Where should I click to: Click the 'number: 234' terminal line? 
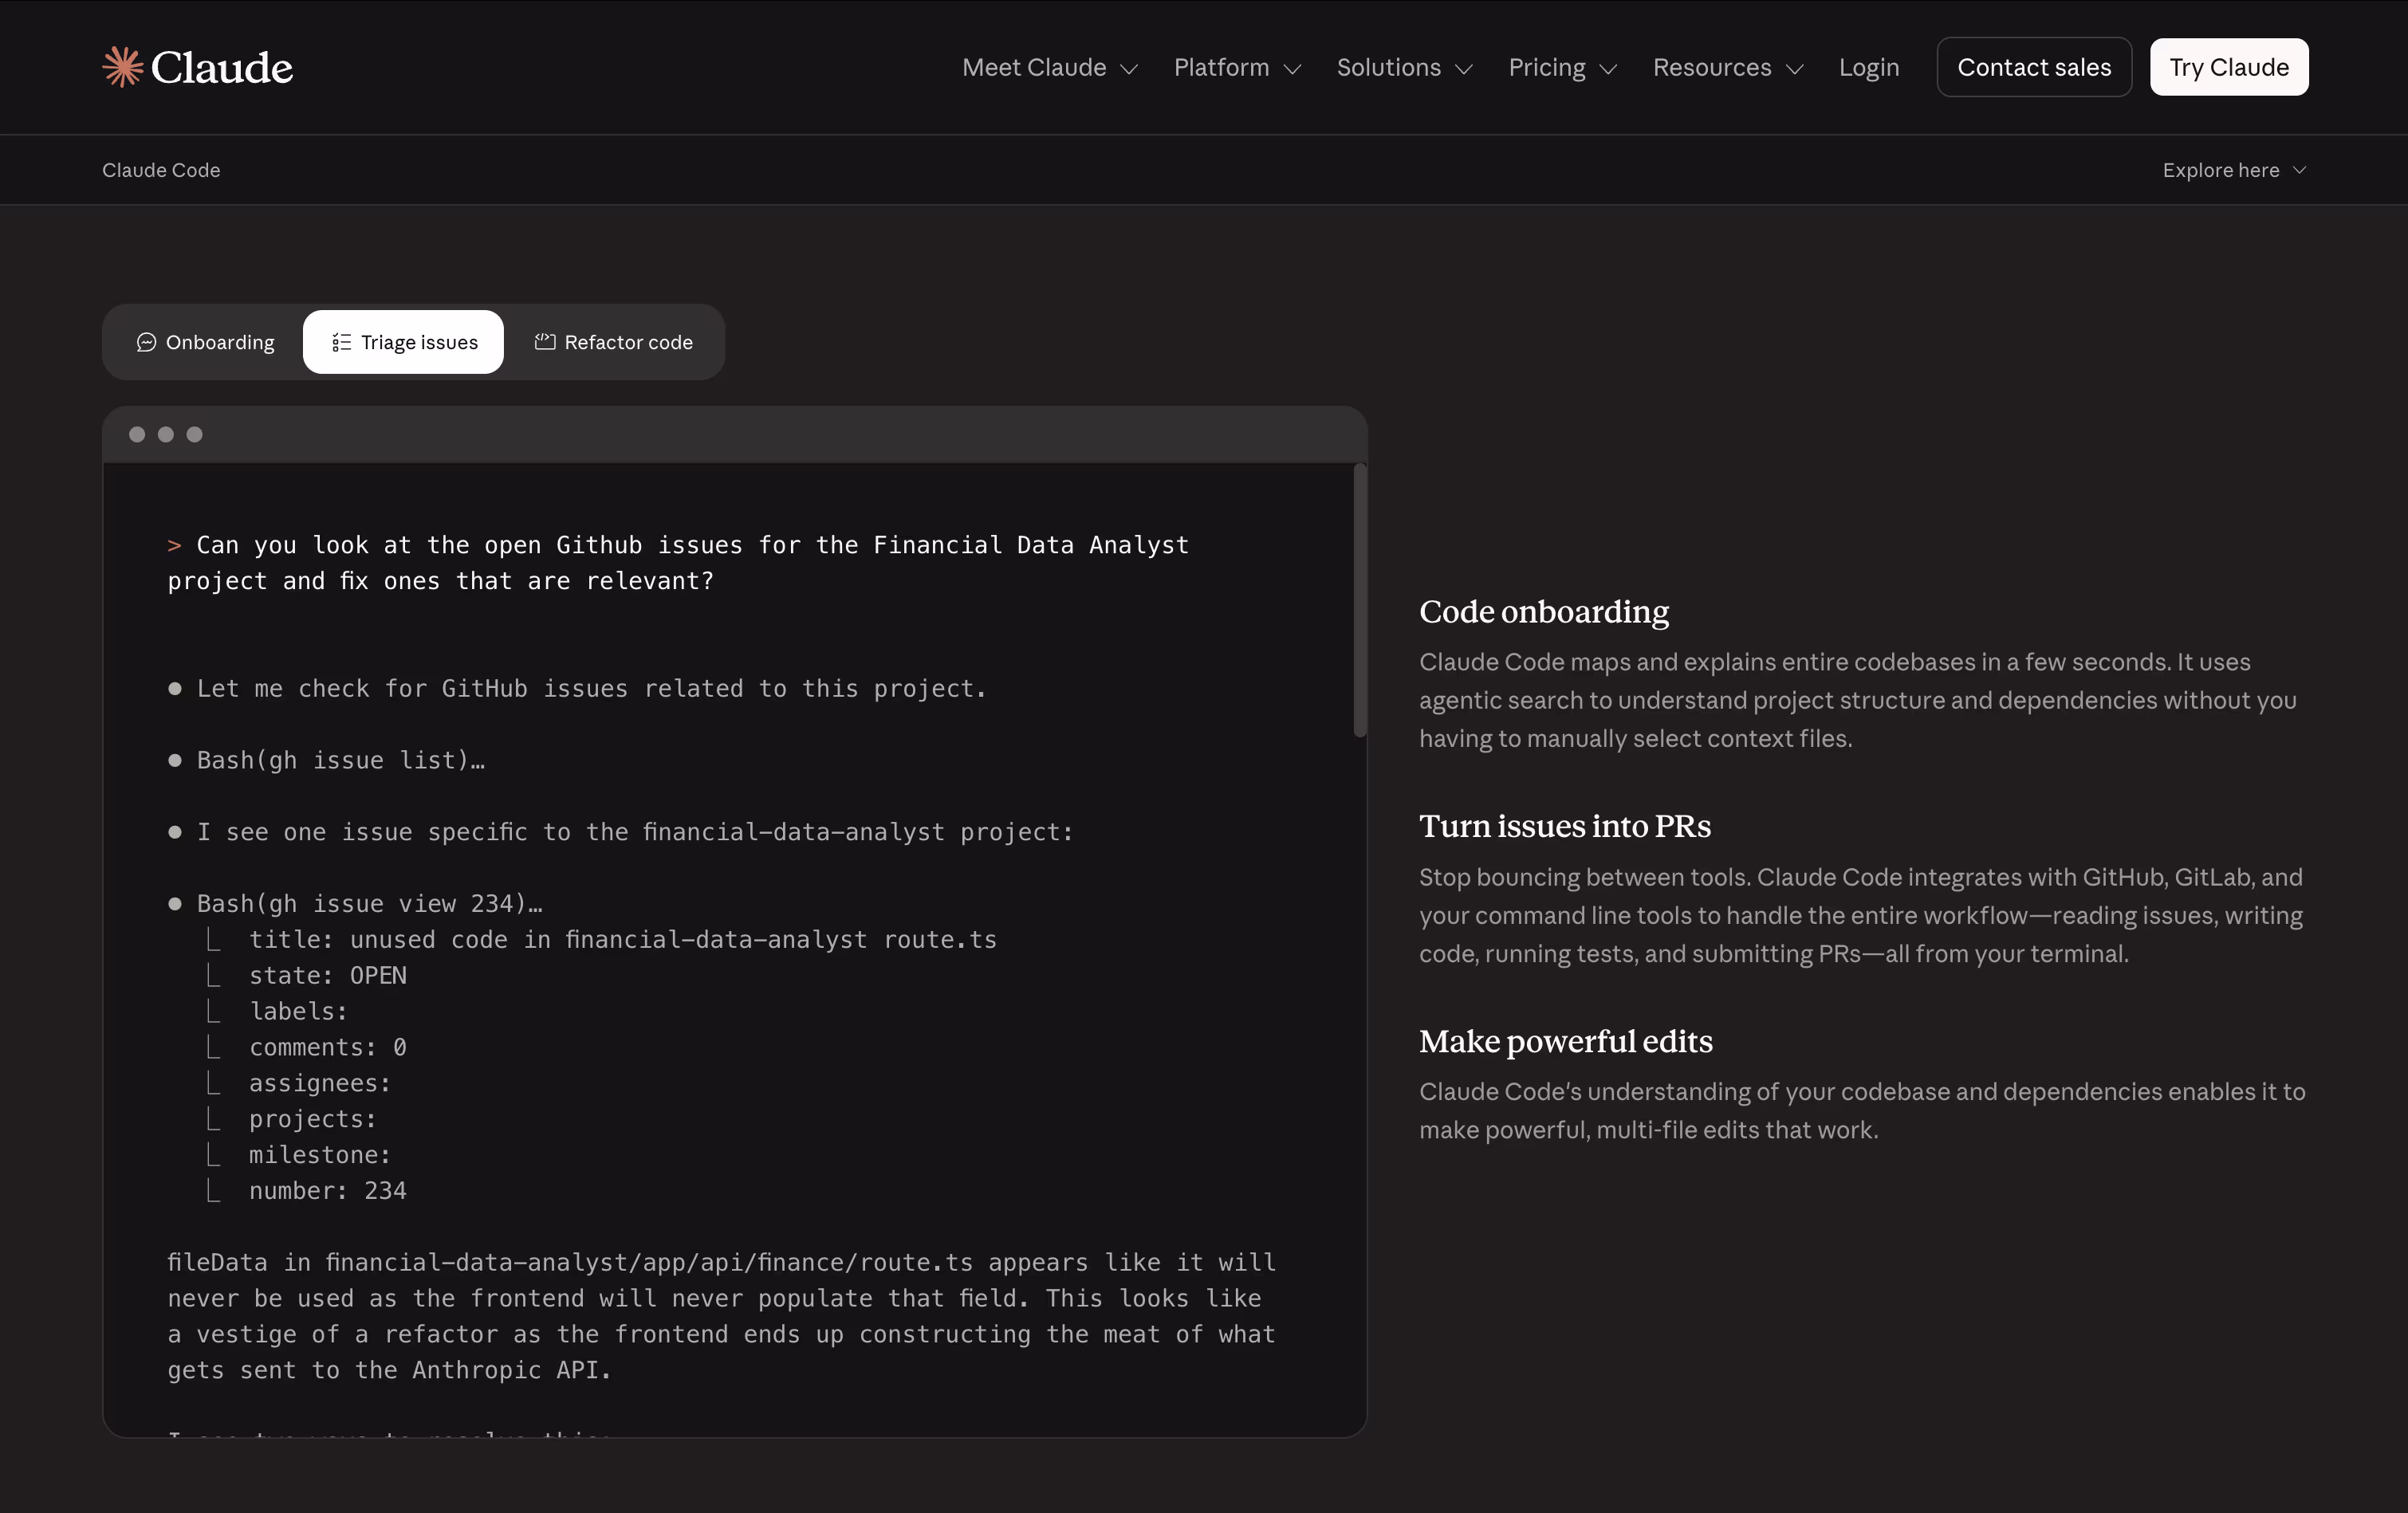328,1190
